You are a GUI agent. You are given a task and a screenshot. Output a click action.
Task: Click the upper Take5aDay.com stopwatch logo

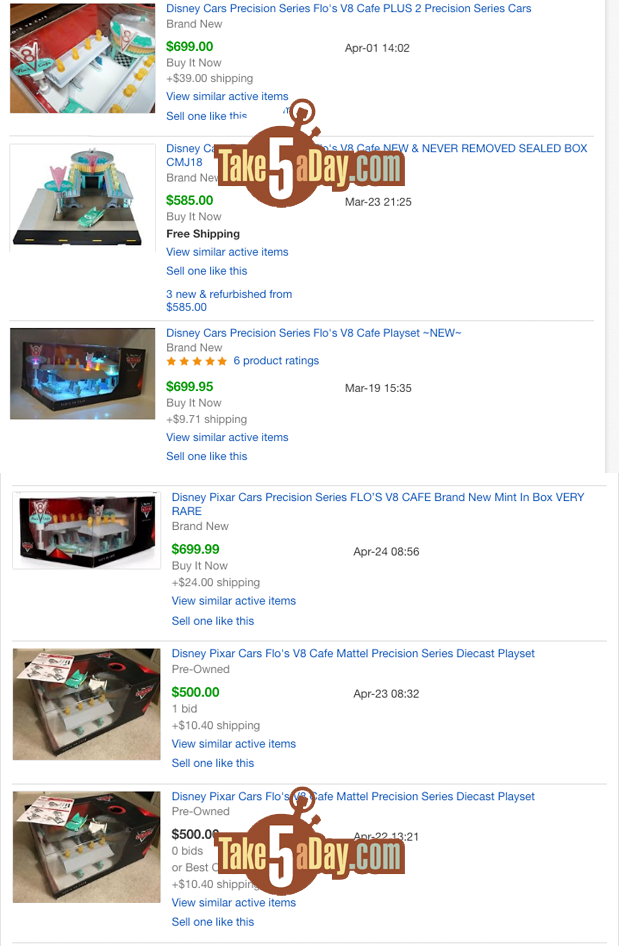(309, 155)
